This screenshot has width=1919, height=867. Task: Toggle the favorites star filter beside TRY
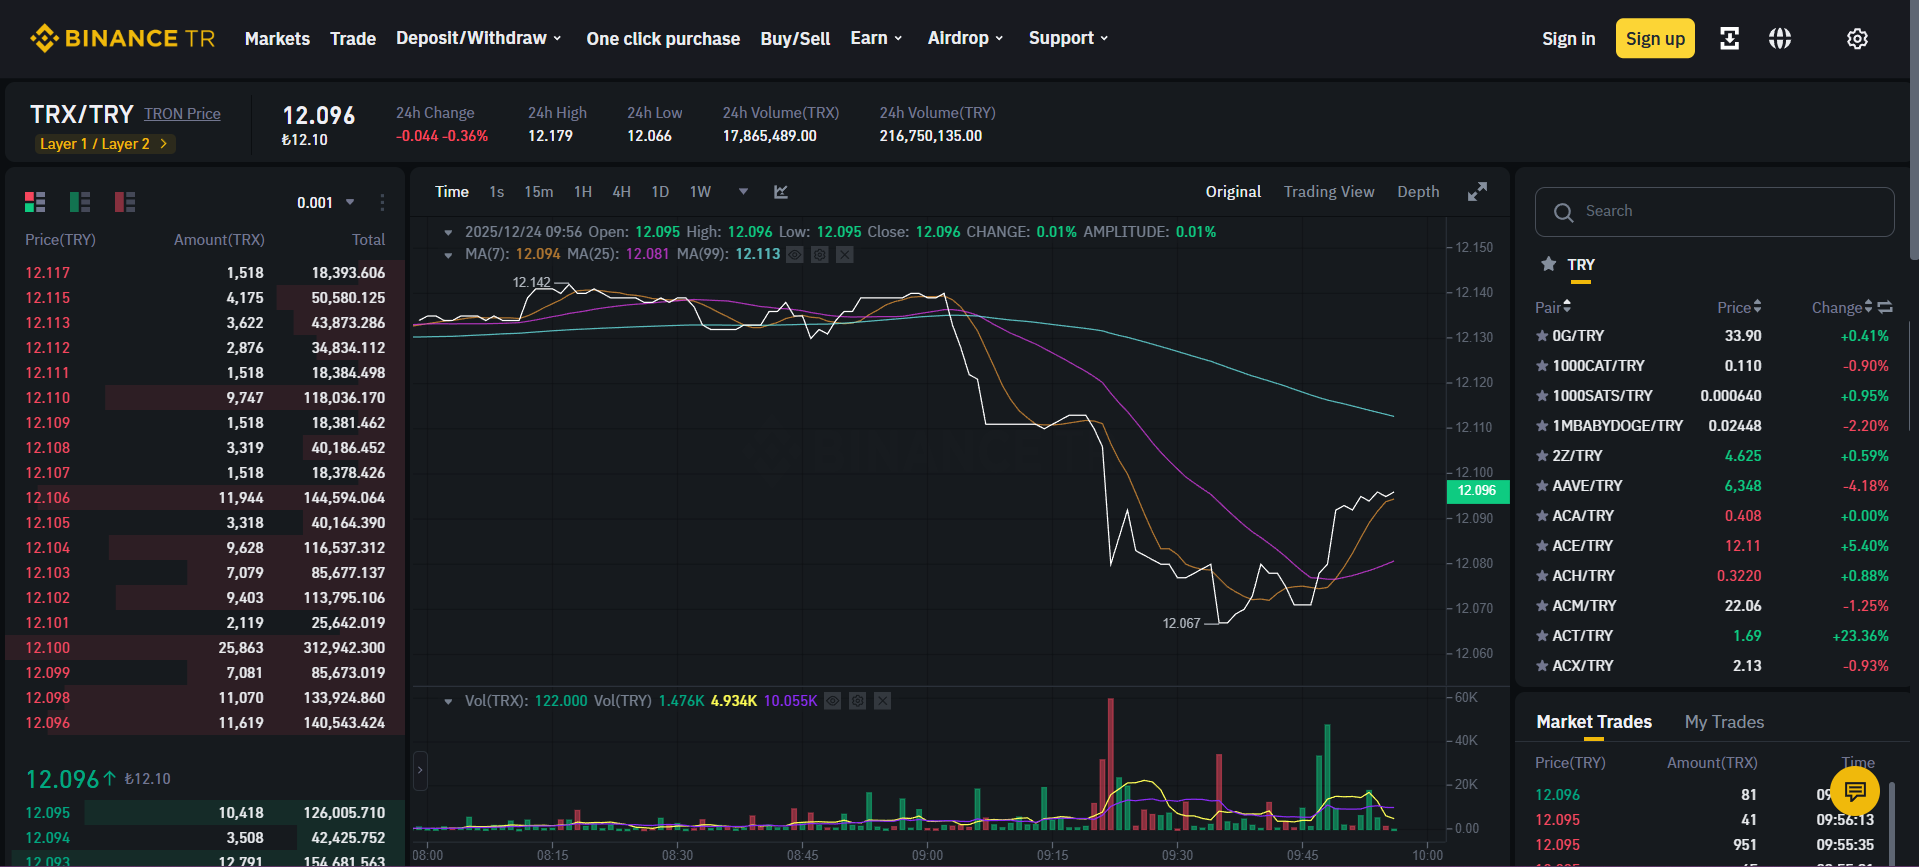[x=1548, y=264]
